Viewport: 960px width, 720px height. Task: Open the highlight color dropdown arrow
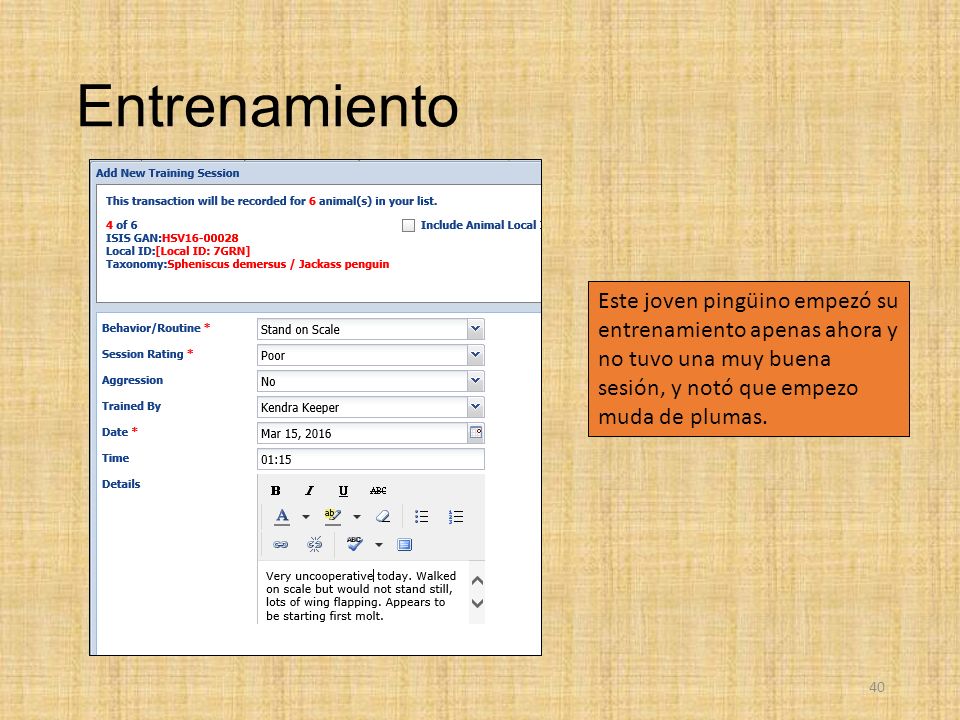click(x=356, y=517)
